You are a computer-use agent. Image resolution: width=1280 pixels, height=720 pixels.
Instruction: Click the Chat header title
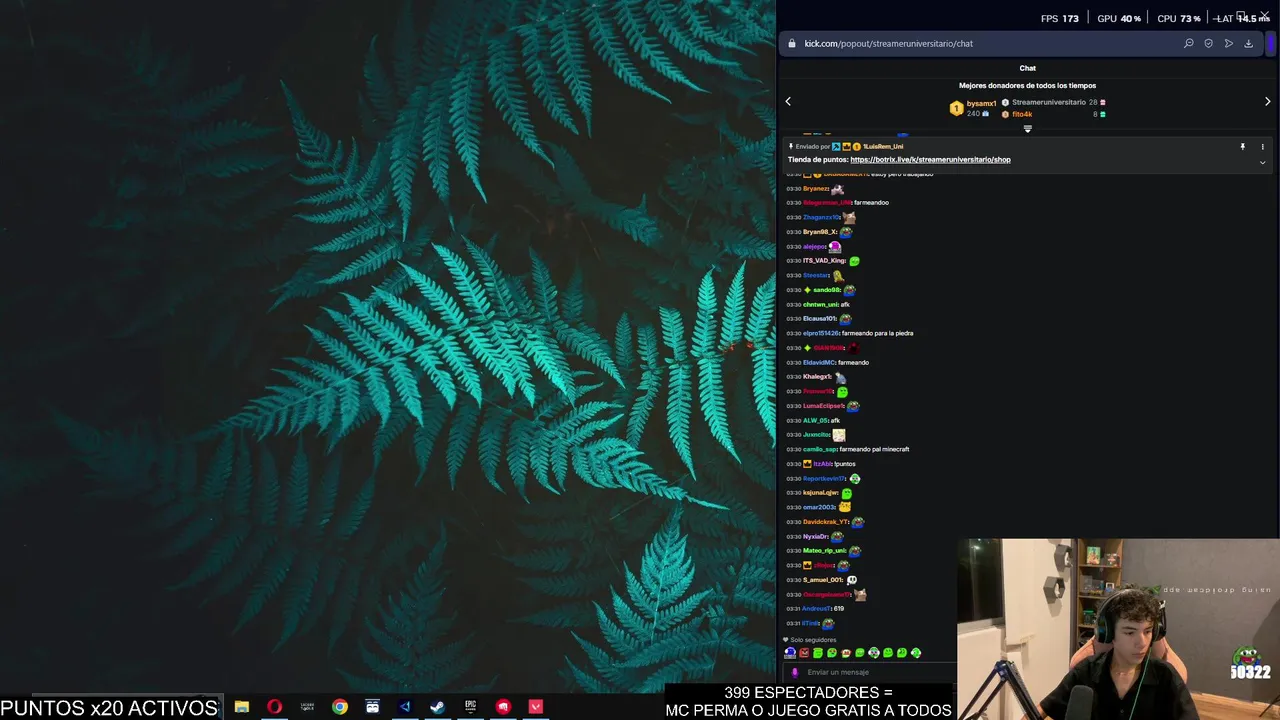pos(1027,68)
